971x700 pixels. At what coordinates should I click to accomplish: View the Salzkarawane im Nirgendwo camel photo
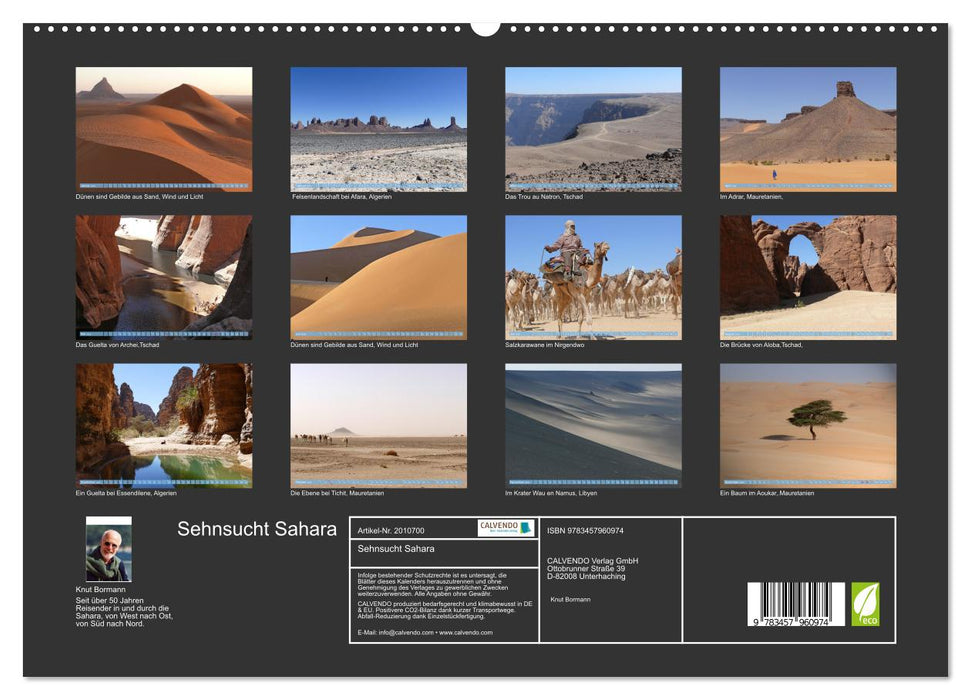593,275
